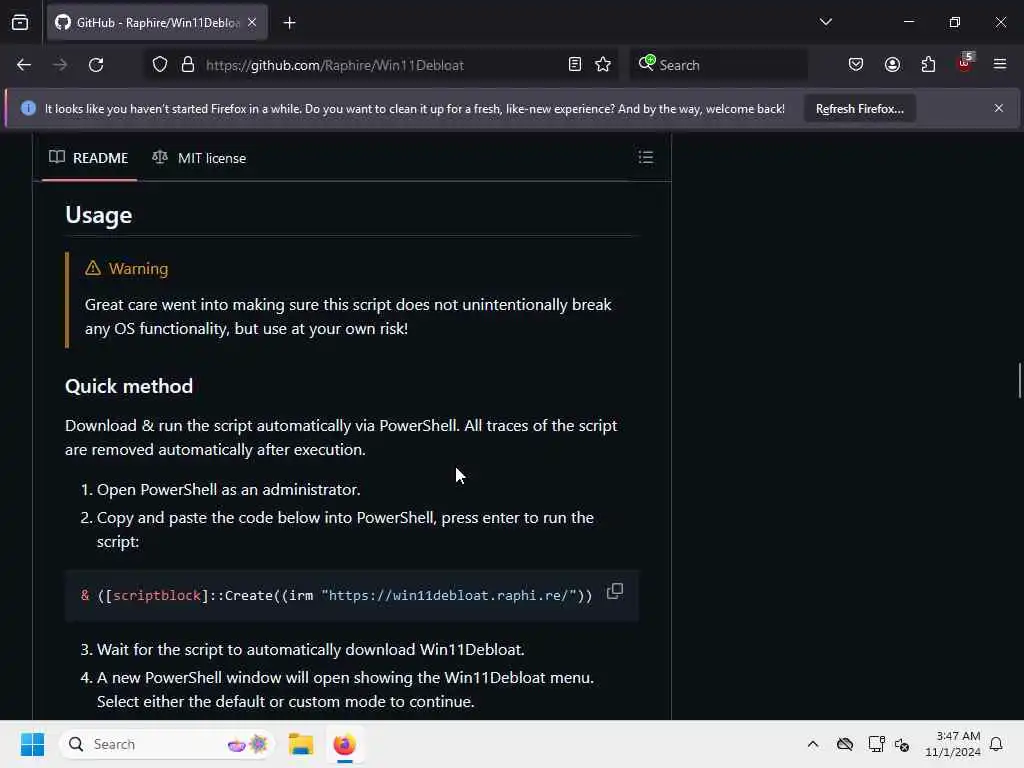1024x768 pixels.
Task: Open the clock showing 3:47 AM
Action: point(953,744)
